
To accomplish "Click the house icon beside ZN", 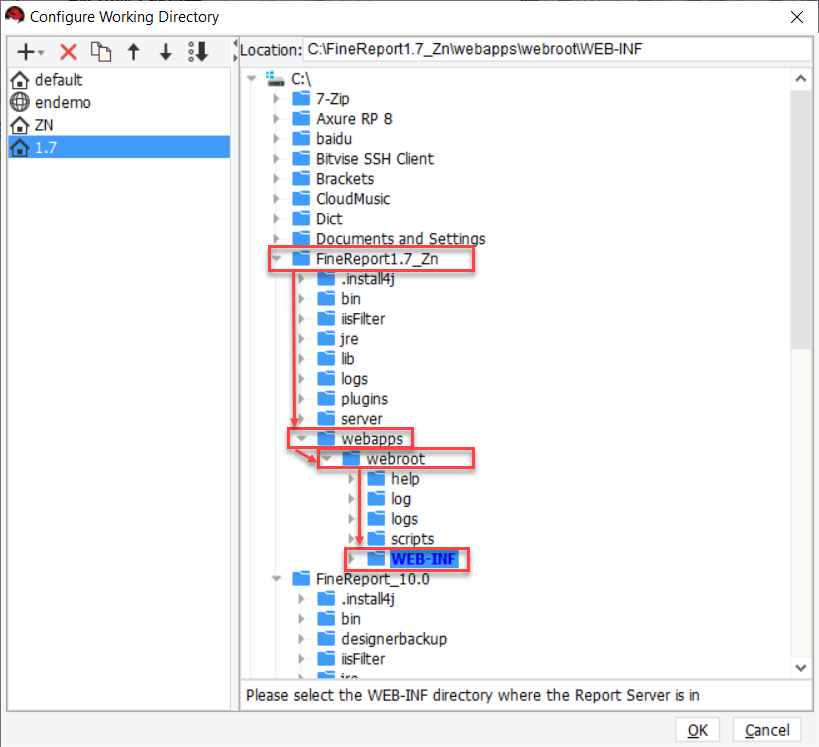I will 20,125.
